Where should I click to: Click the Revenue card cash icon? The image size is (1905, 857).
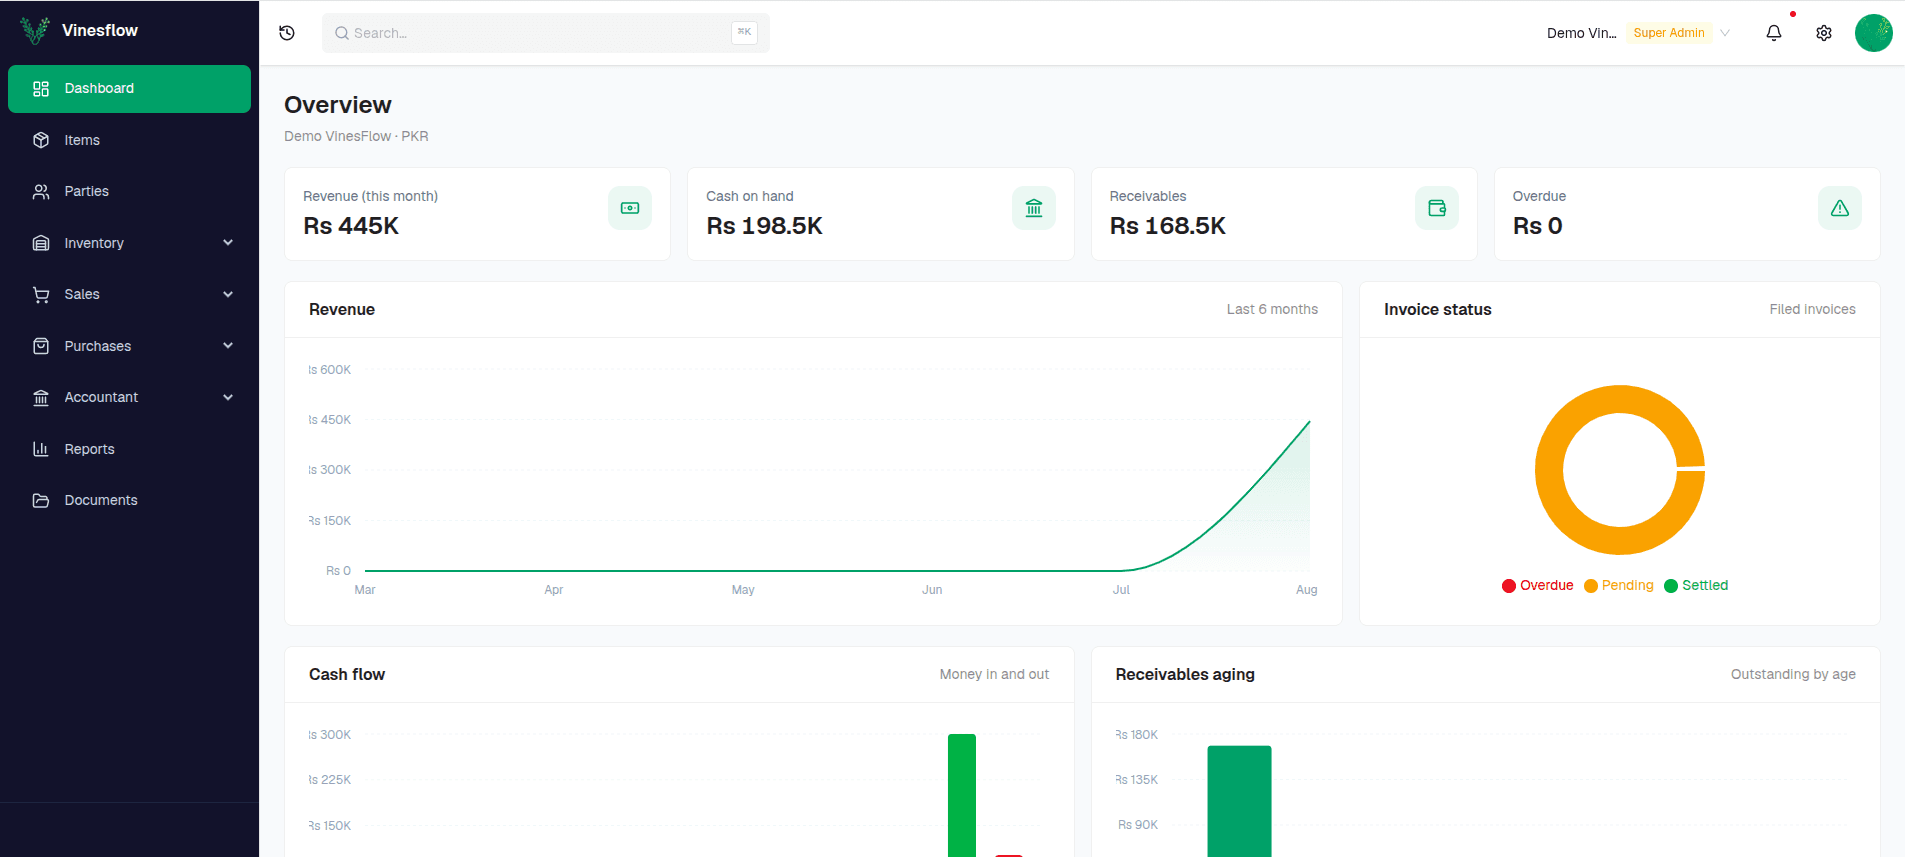pos(630,208)
